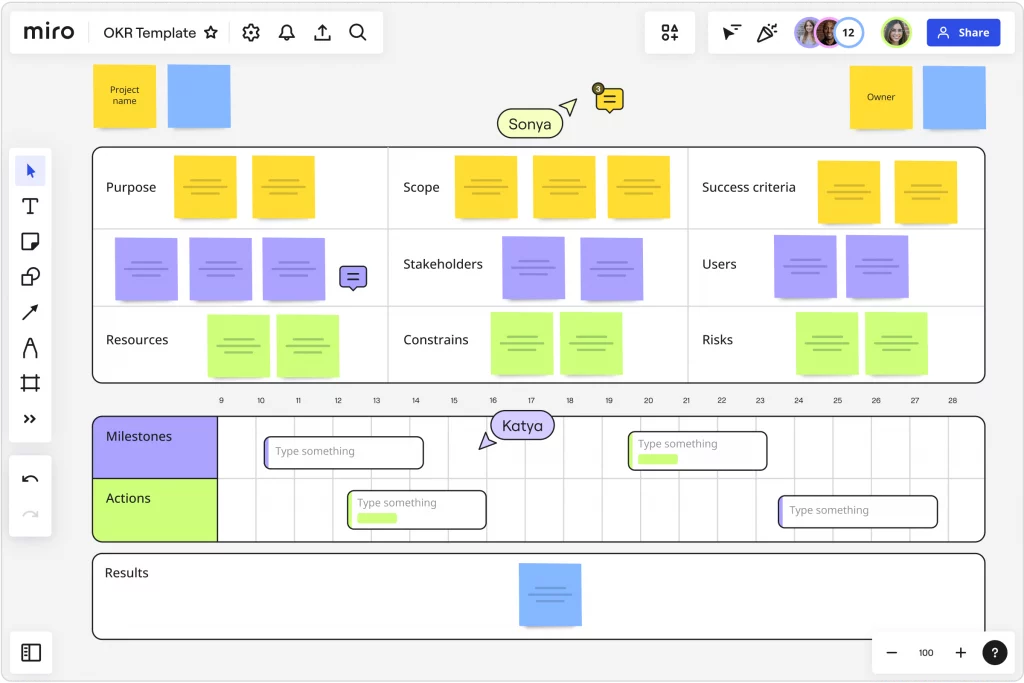This screenshot has height=683, width=1024.
Task: Click the zoom in plus button
Action: (x=960, y=653)
